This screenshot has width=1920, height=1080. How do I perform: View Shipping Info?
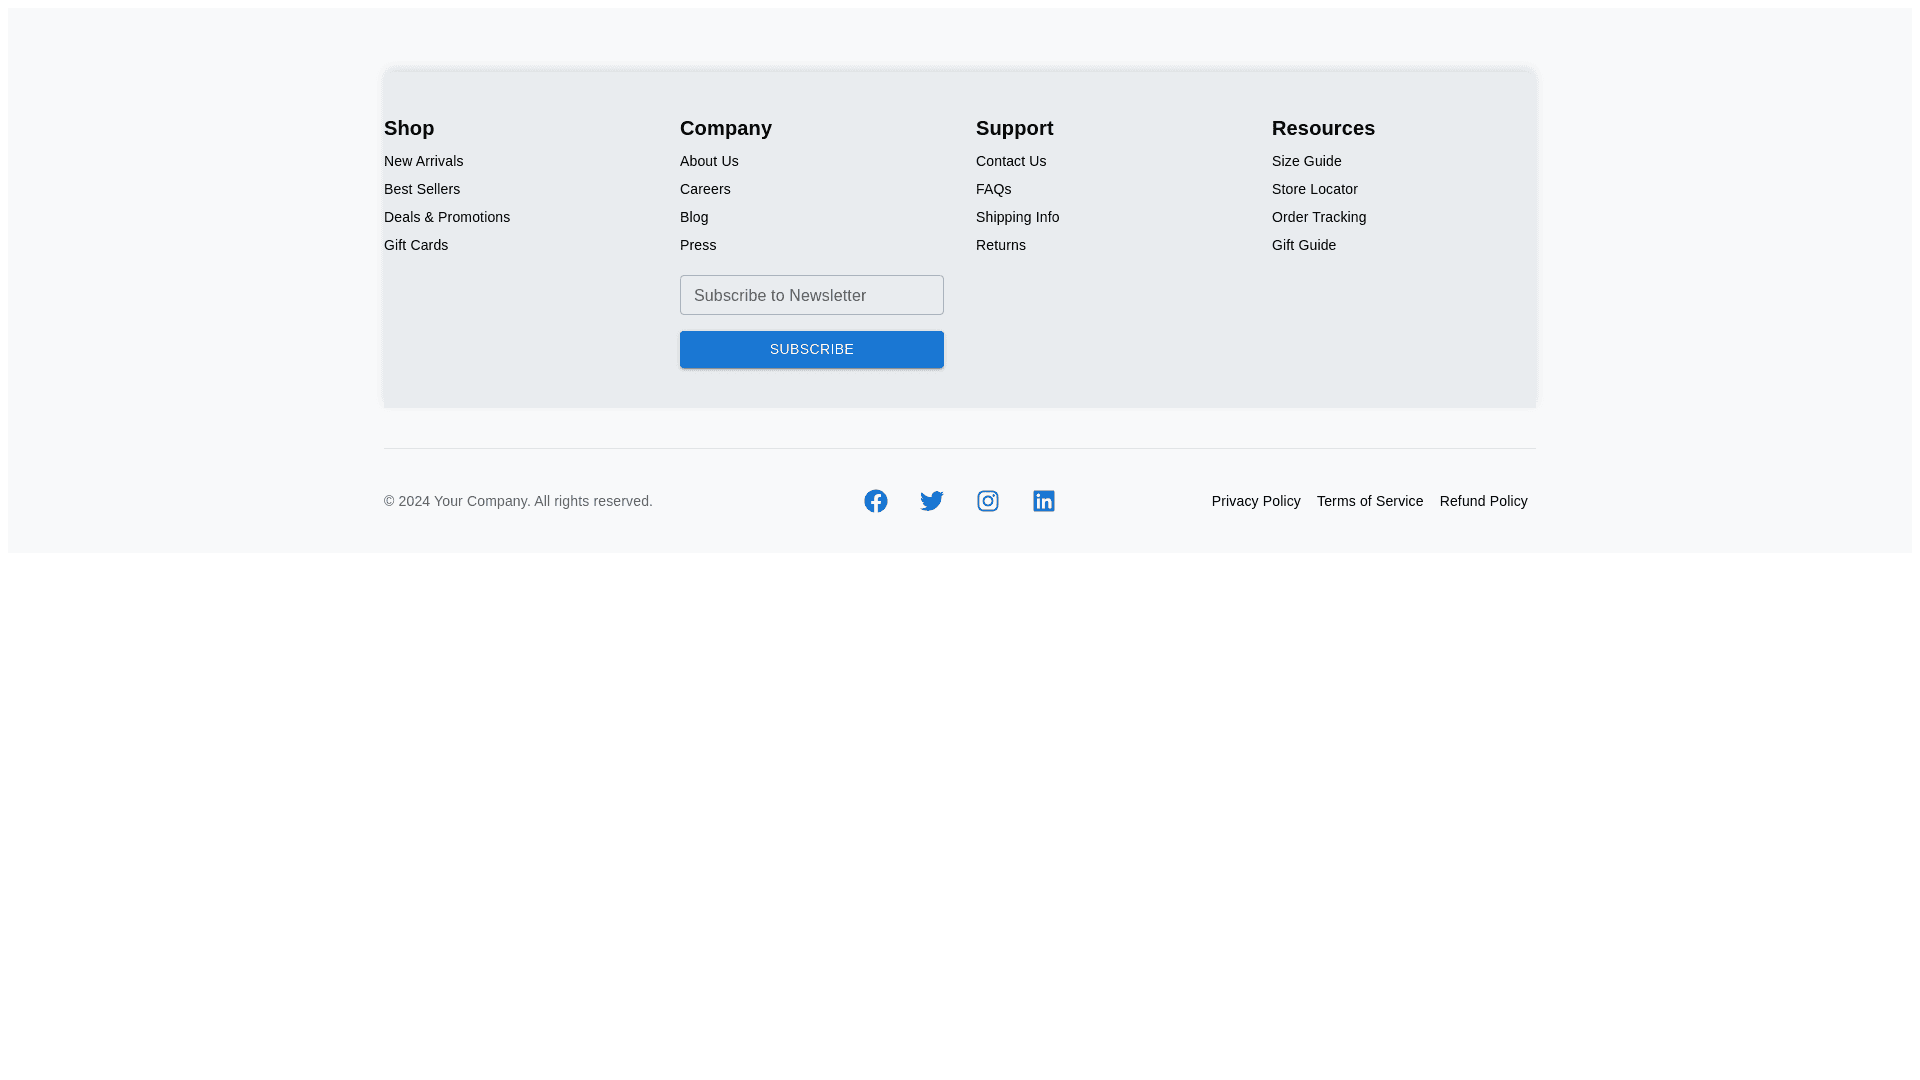pos(1017,217)
